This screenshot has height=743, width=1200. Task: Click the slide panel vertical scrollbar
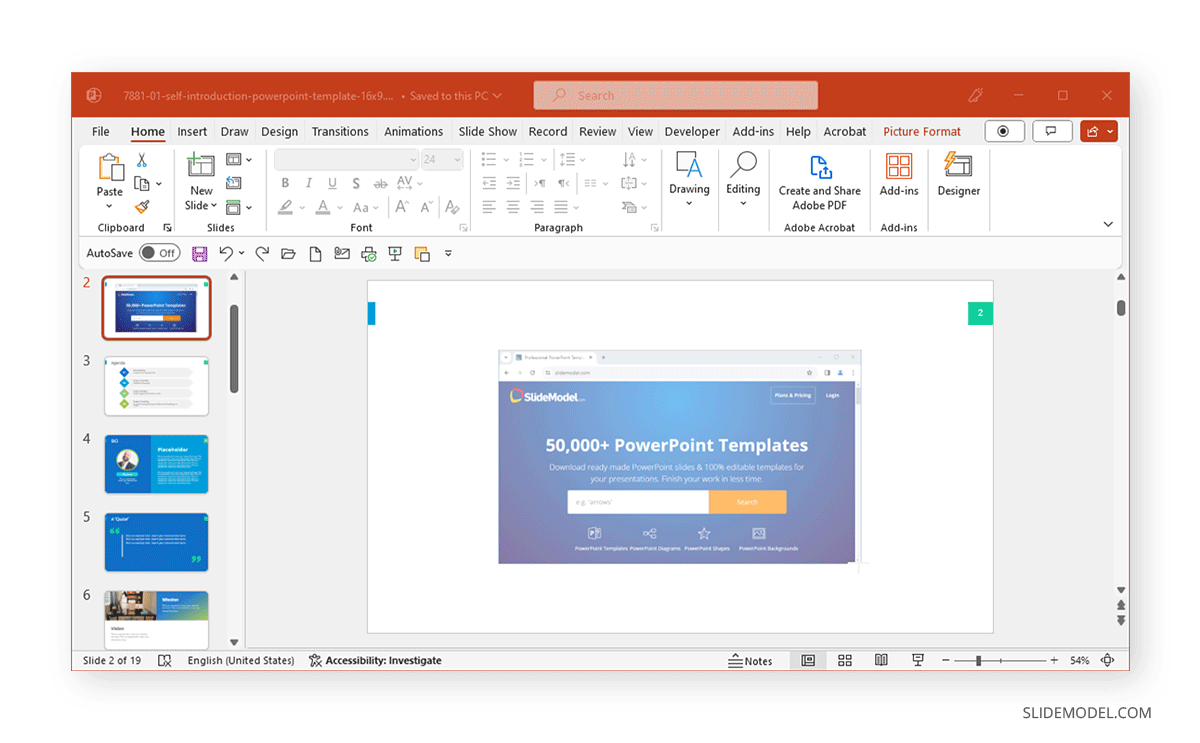(x=234, y=348)
